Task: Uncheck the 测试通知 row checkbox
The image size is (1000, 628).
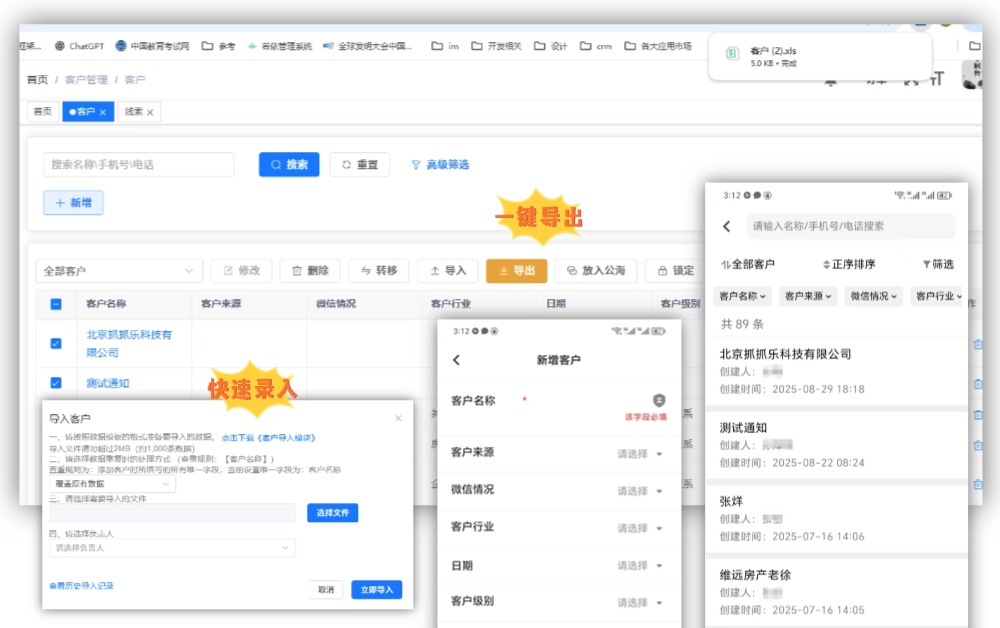Action: coord(56,383)
